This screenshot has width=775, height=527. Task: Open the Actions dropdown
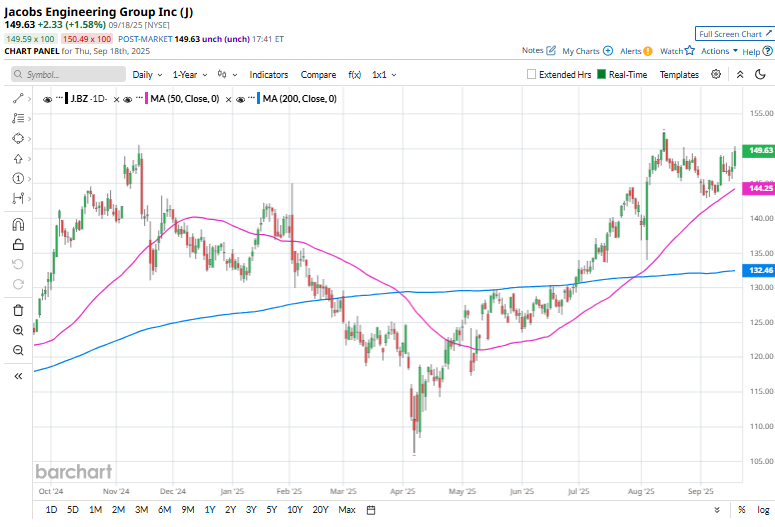(719, 51)
